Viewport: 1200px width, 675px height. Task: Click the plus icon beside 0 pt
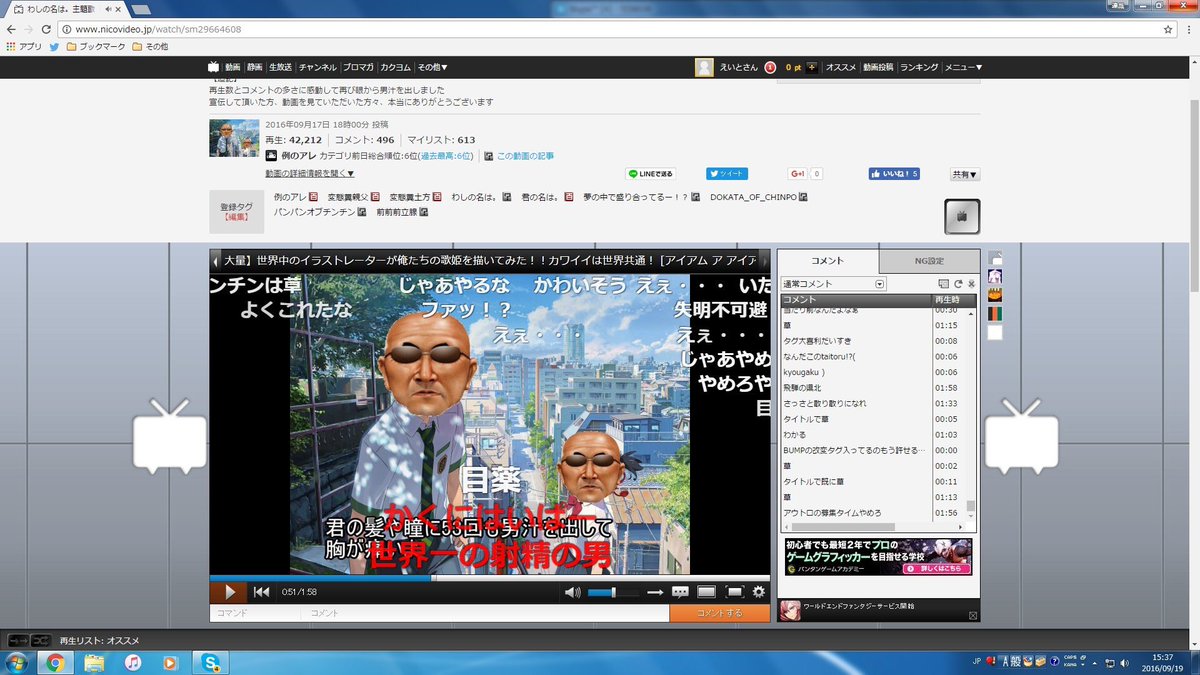(x=812, y=67)
